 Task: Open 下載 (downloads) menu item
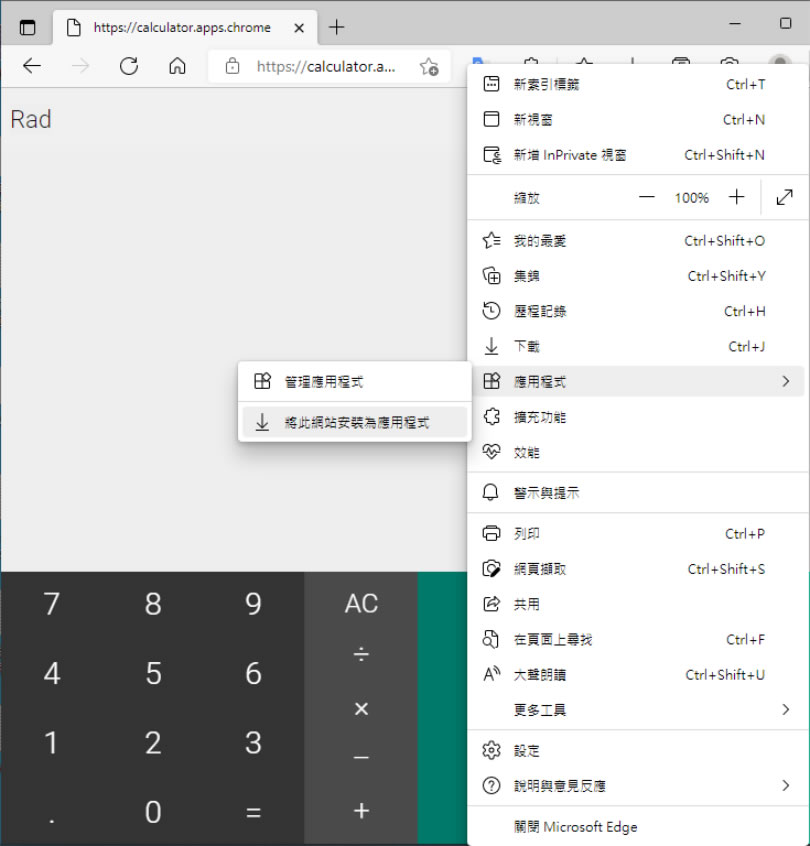point(636,346)
